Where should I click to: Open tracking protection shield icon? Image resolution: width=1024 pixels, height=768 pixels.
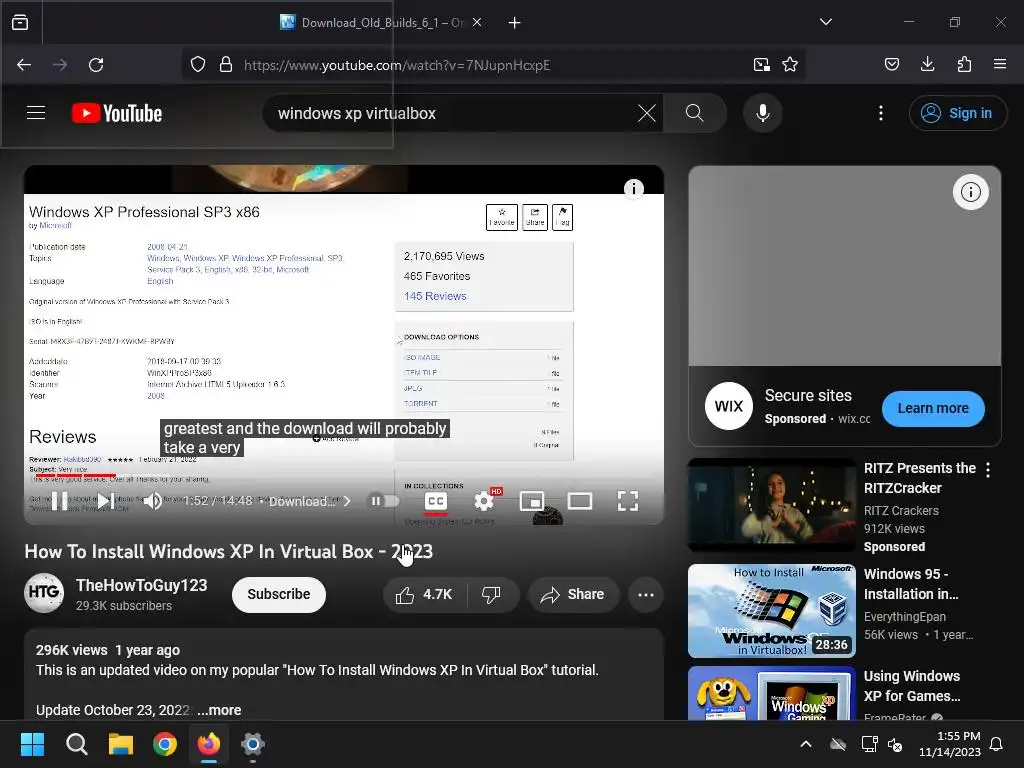[198, 65]
